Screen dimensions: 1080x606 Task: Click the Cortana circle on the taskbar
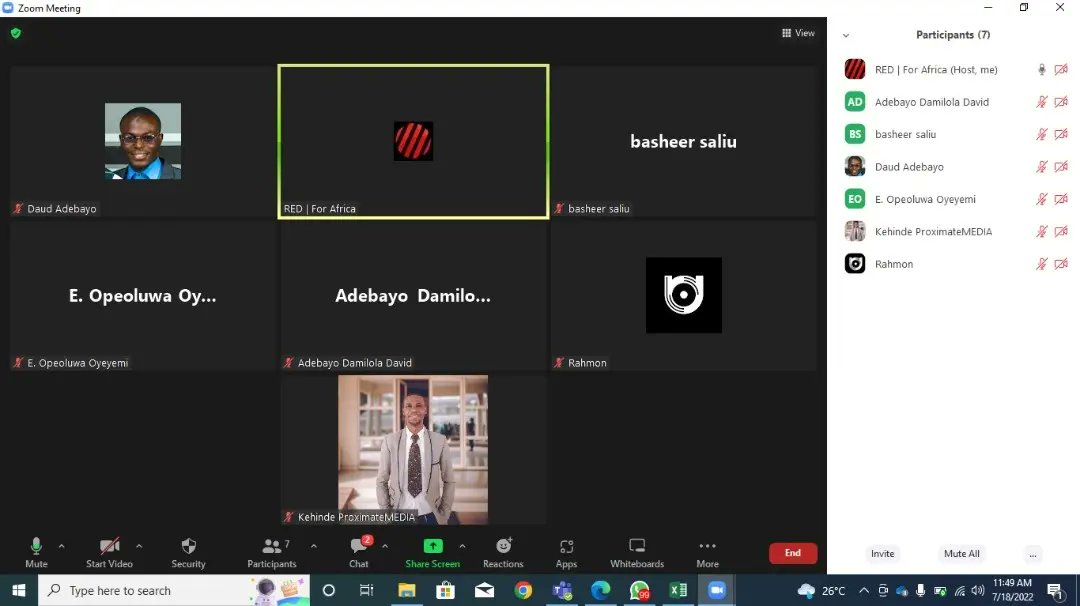coord(329,590)
